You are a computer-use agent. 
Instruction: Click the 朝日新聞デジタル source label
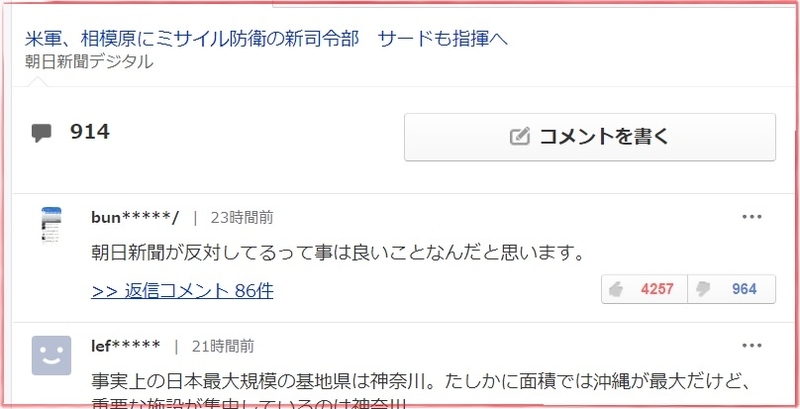pyautogui.click(x=89, y=62)
